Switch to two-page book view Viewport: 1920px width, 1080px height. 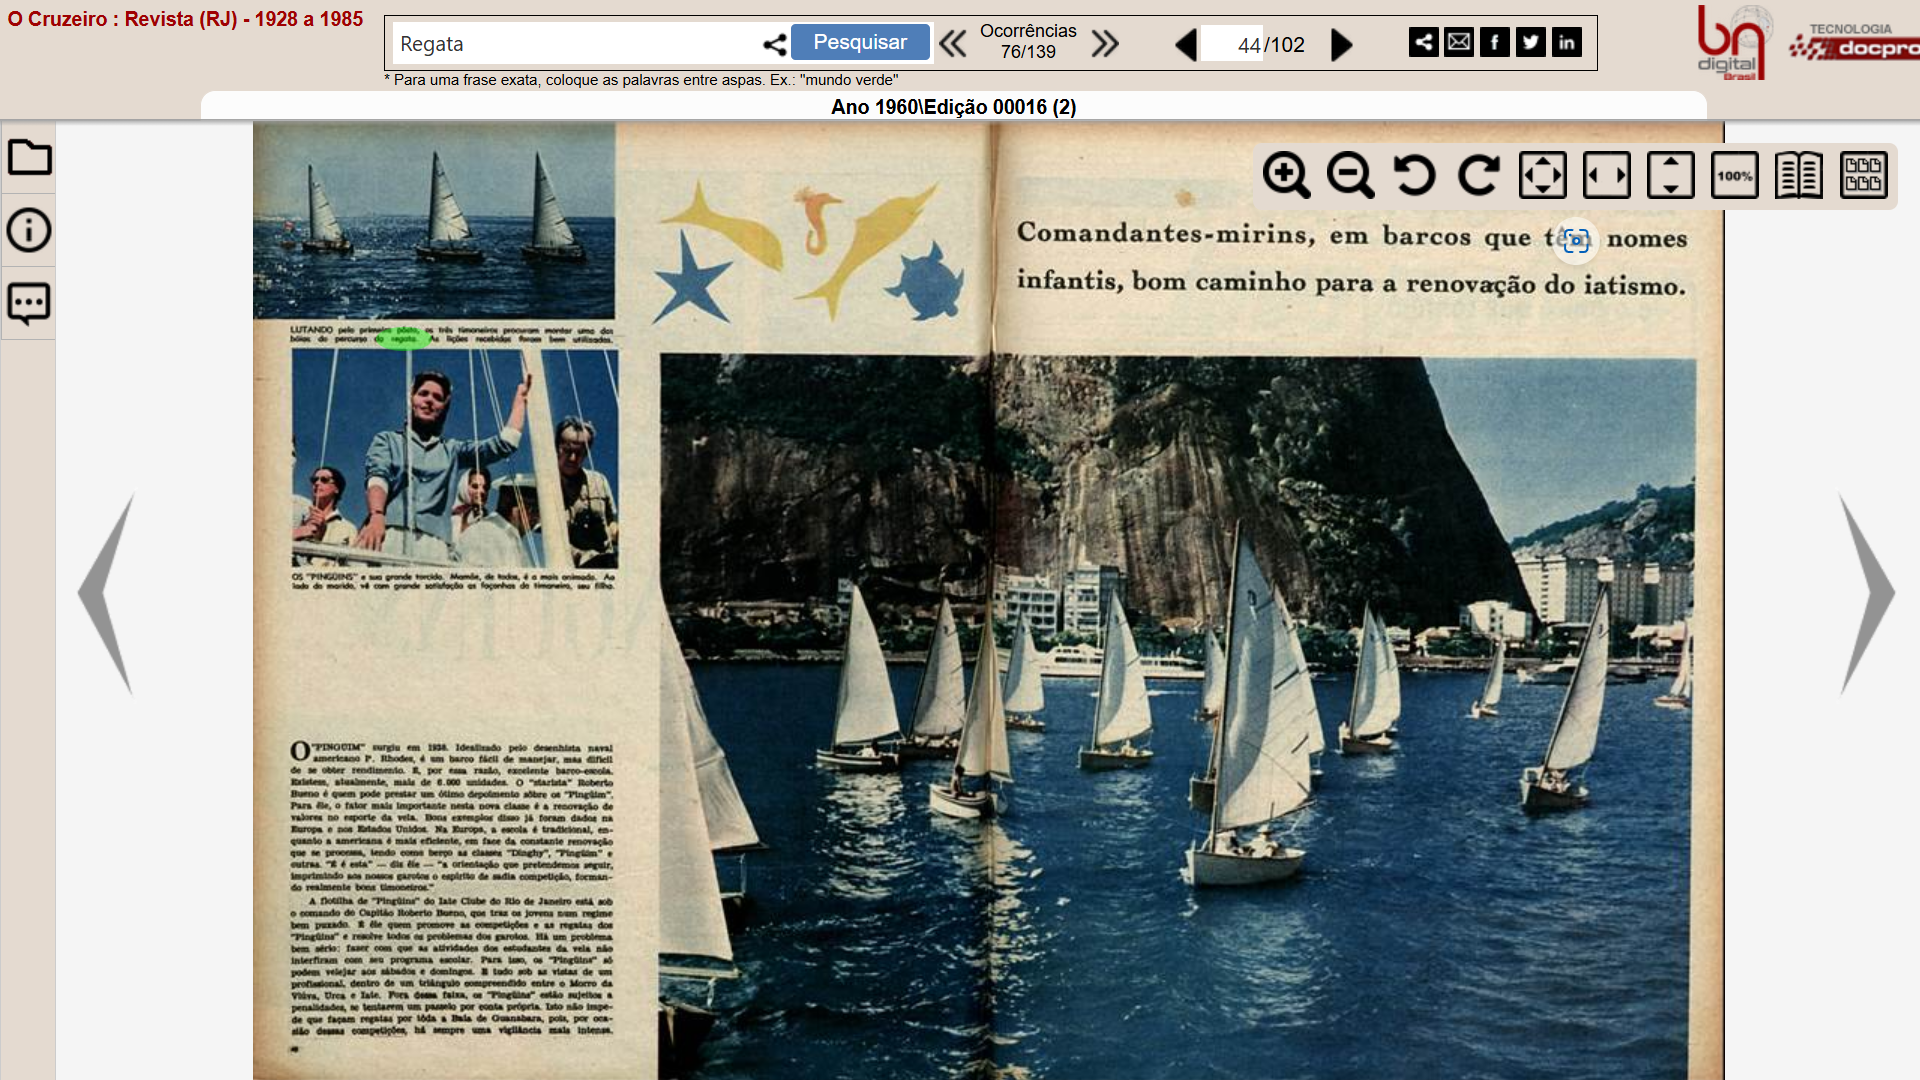(1798, 176)
